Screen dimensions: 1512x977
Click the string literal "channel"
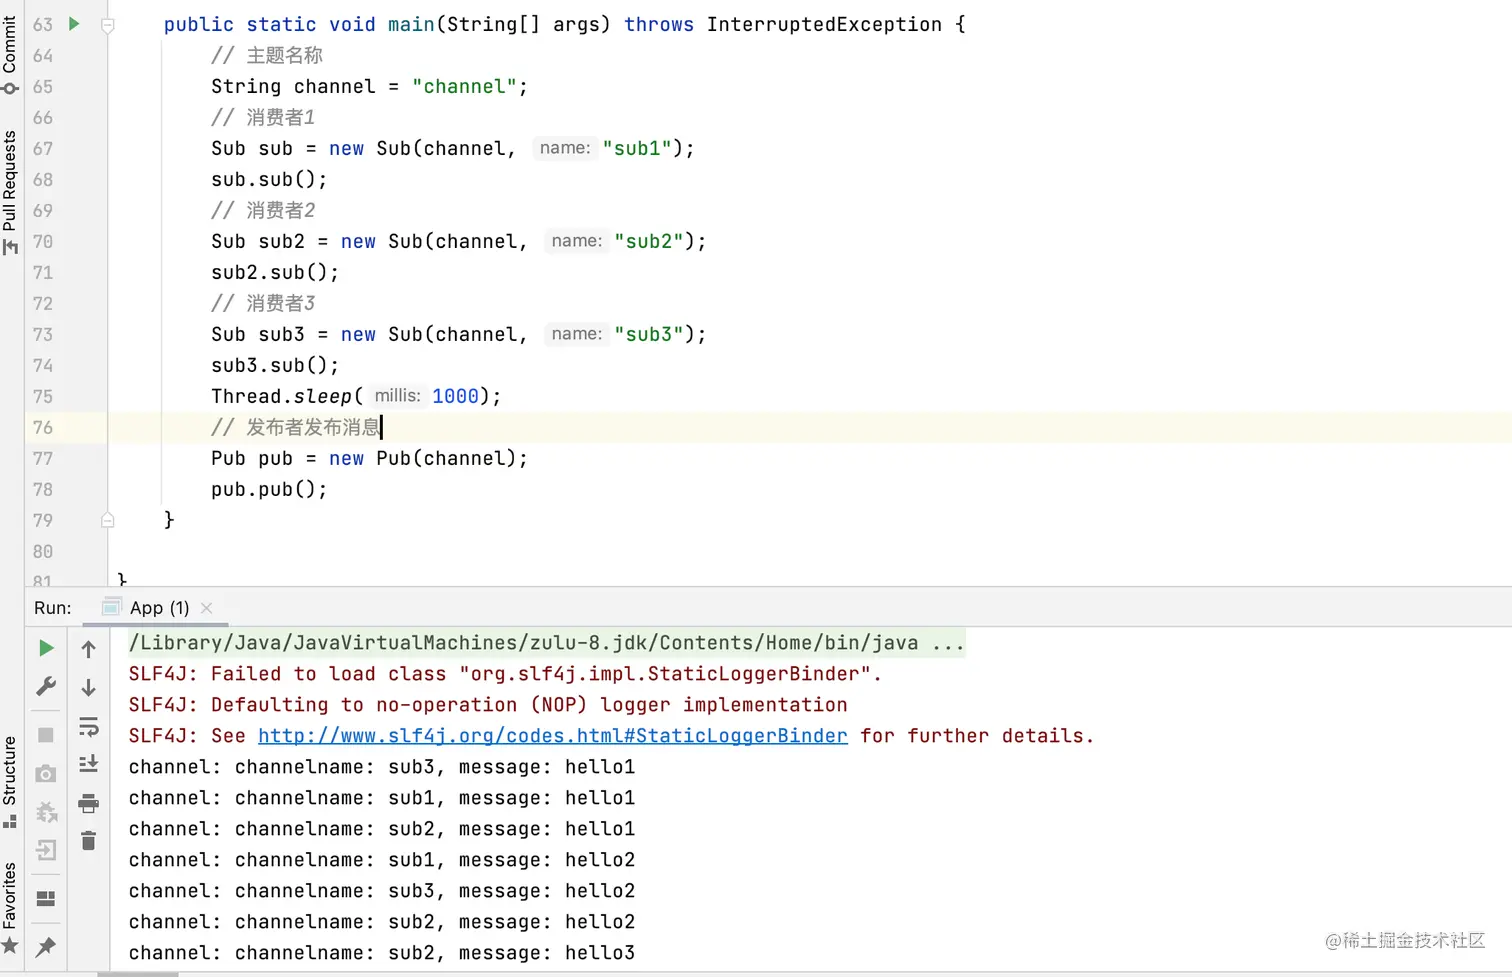tap(465, 87)
